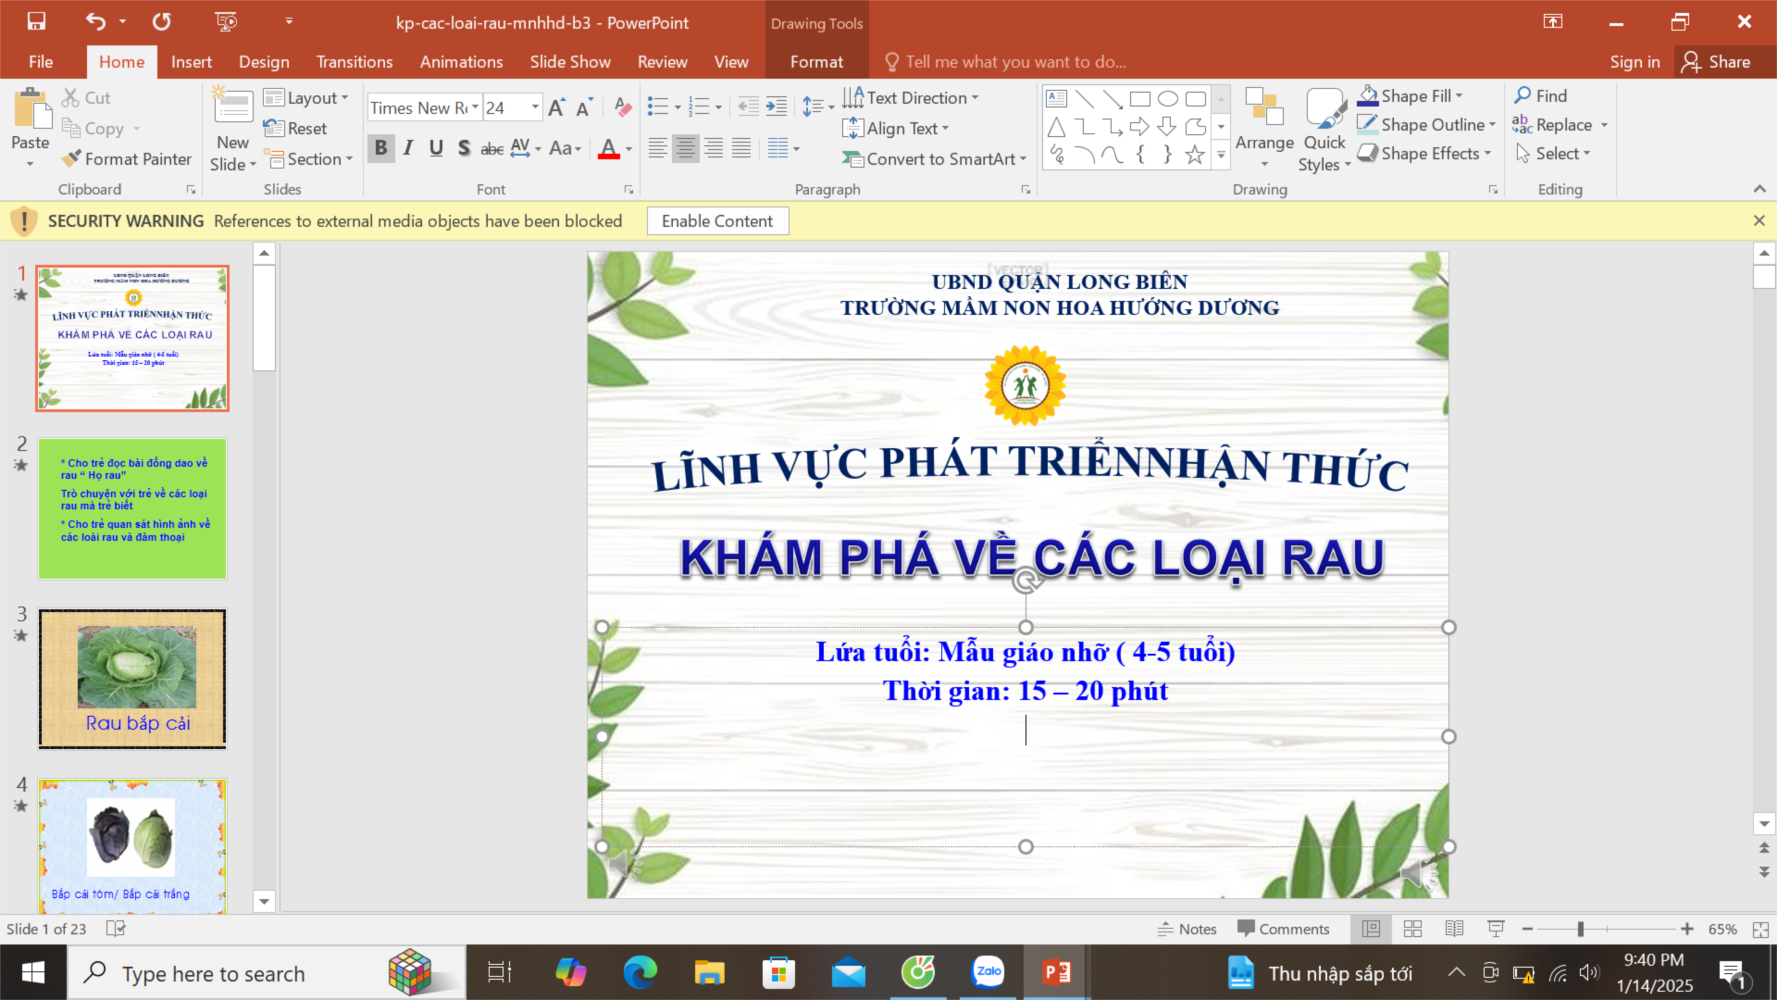
Task: Click the Find magnifier in Editing group
Action: click(x=1523, y=96)
